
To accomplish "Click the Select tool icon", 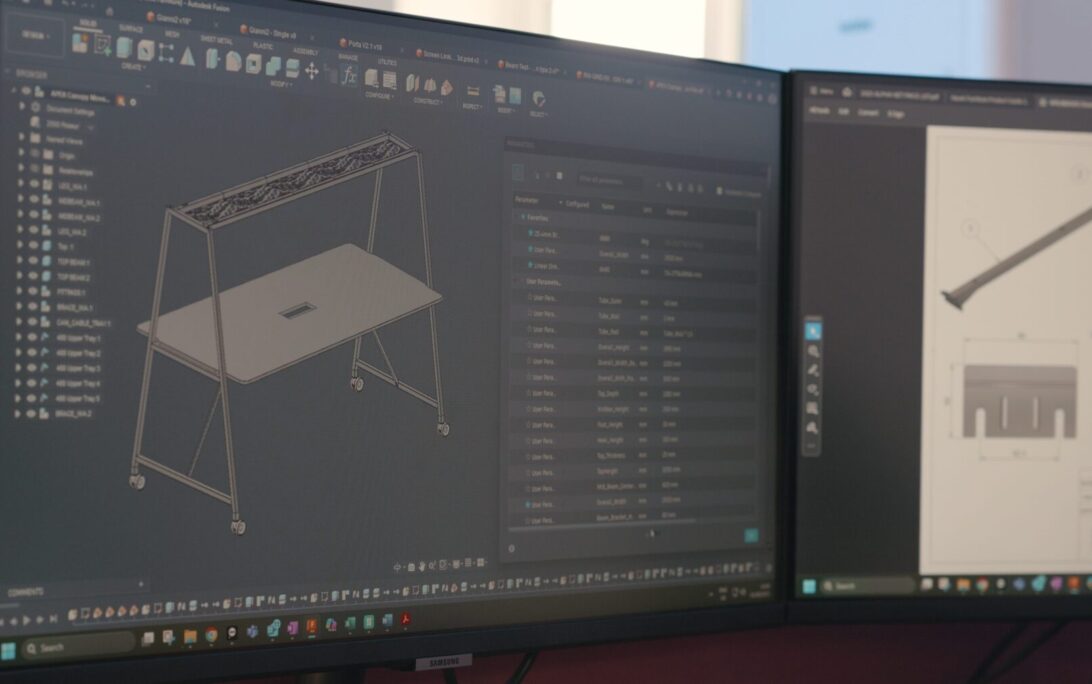I will (x=538, y=99).
